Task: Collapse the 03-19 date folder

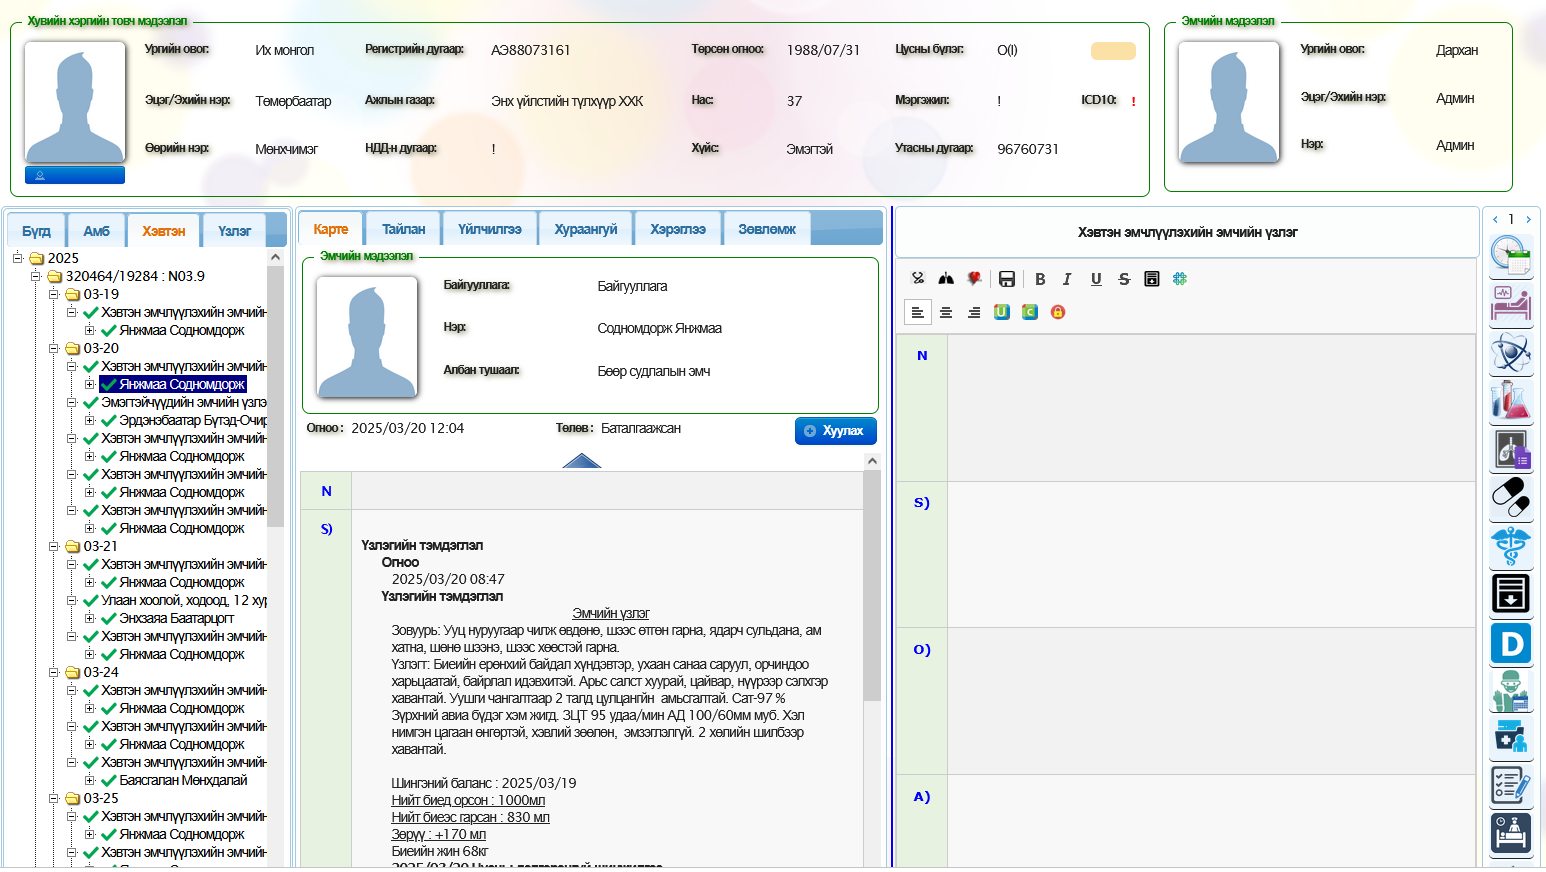Action: coord(54,294)
